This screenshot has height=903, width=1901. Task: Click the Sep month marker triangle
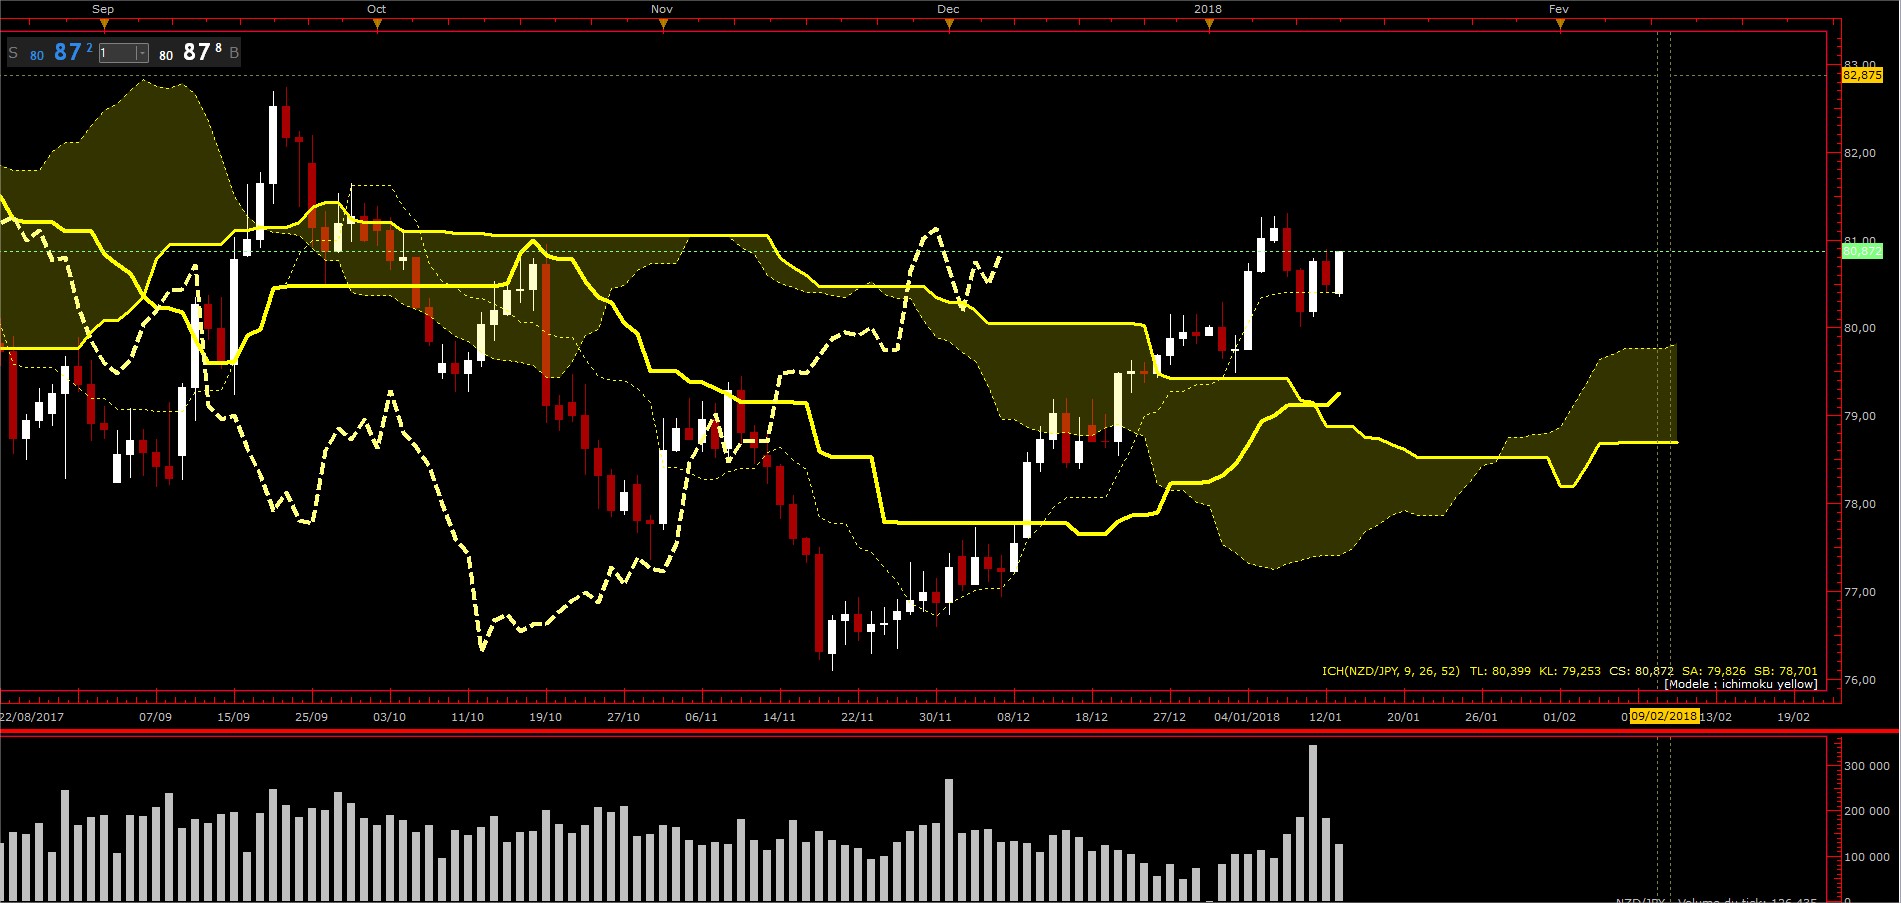click(103, 25)
